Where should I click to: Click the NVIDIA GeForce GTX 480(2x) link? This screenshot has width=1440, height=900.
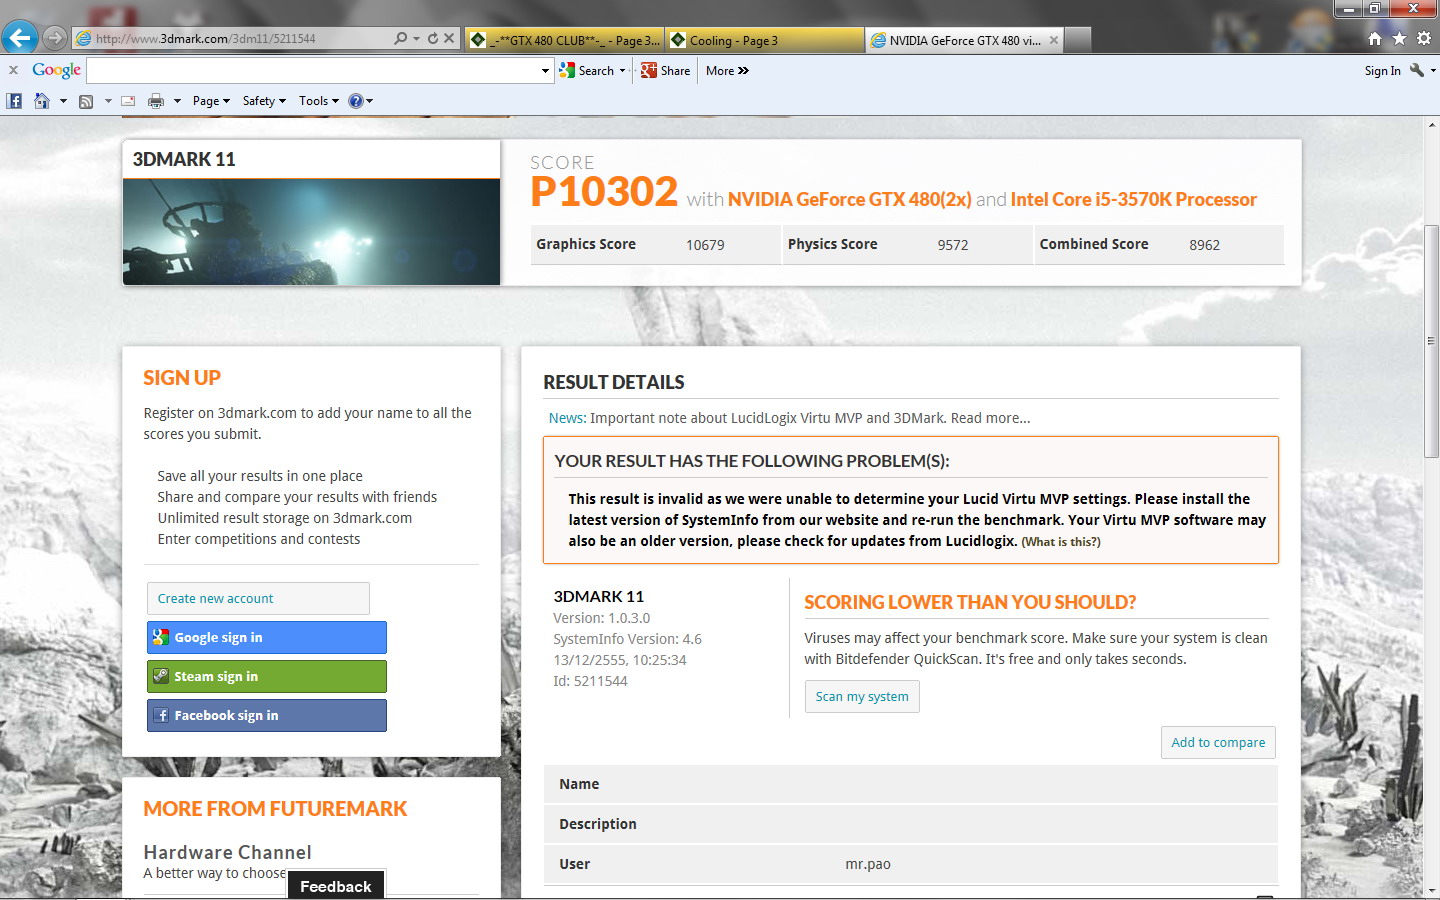coord(850,199)
